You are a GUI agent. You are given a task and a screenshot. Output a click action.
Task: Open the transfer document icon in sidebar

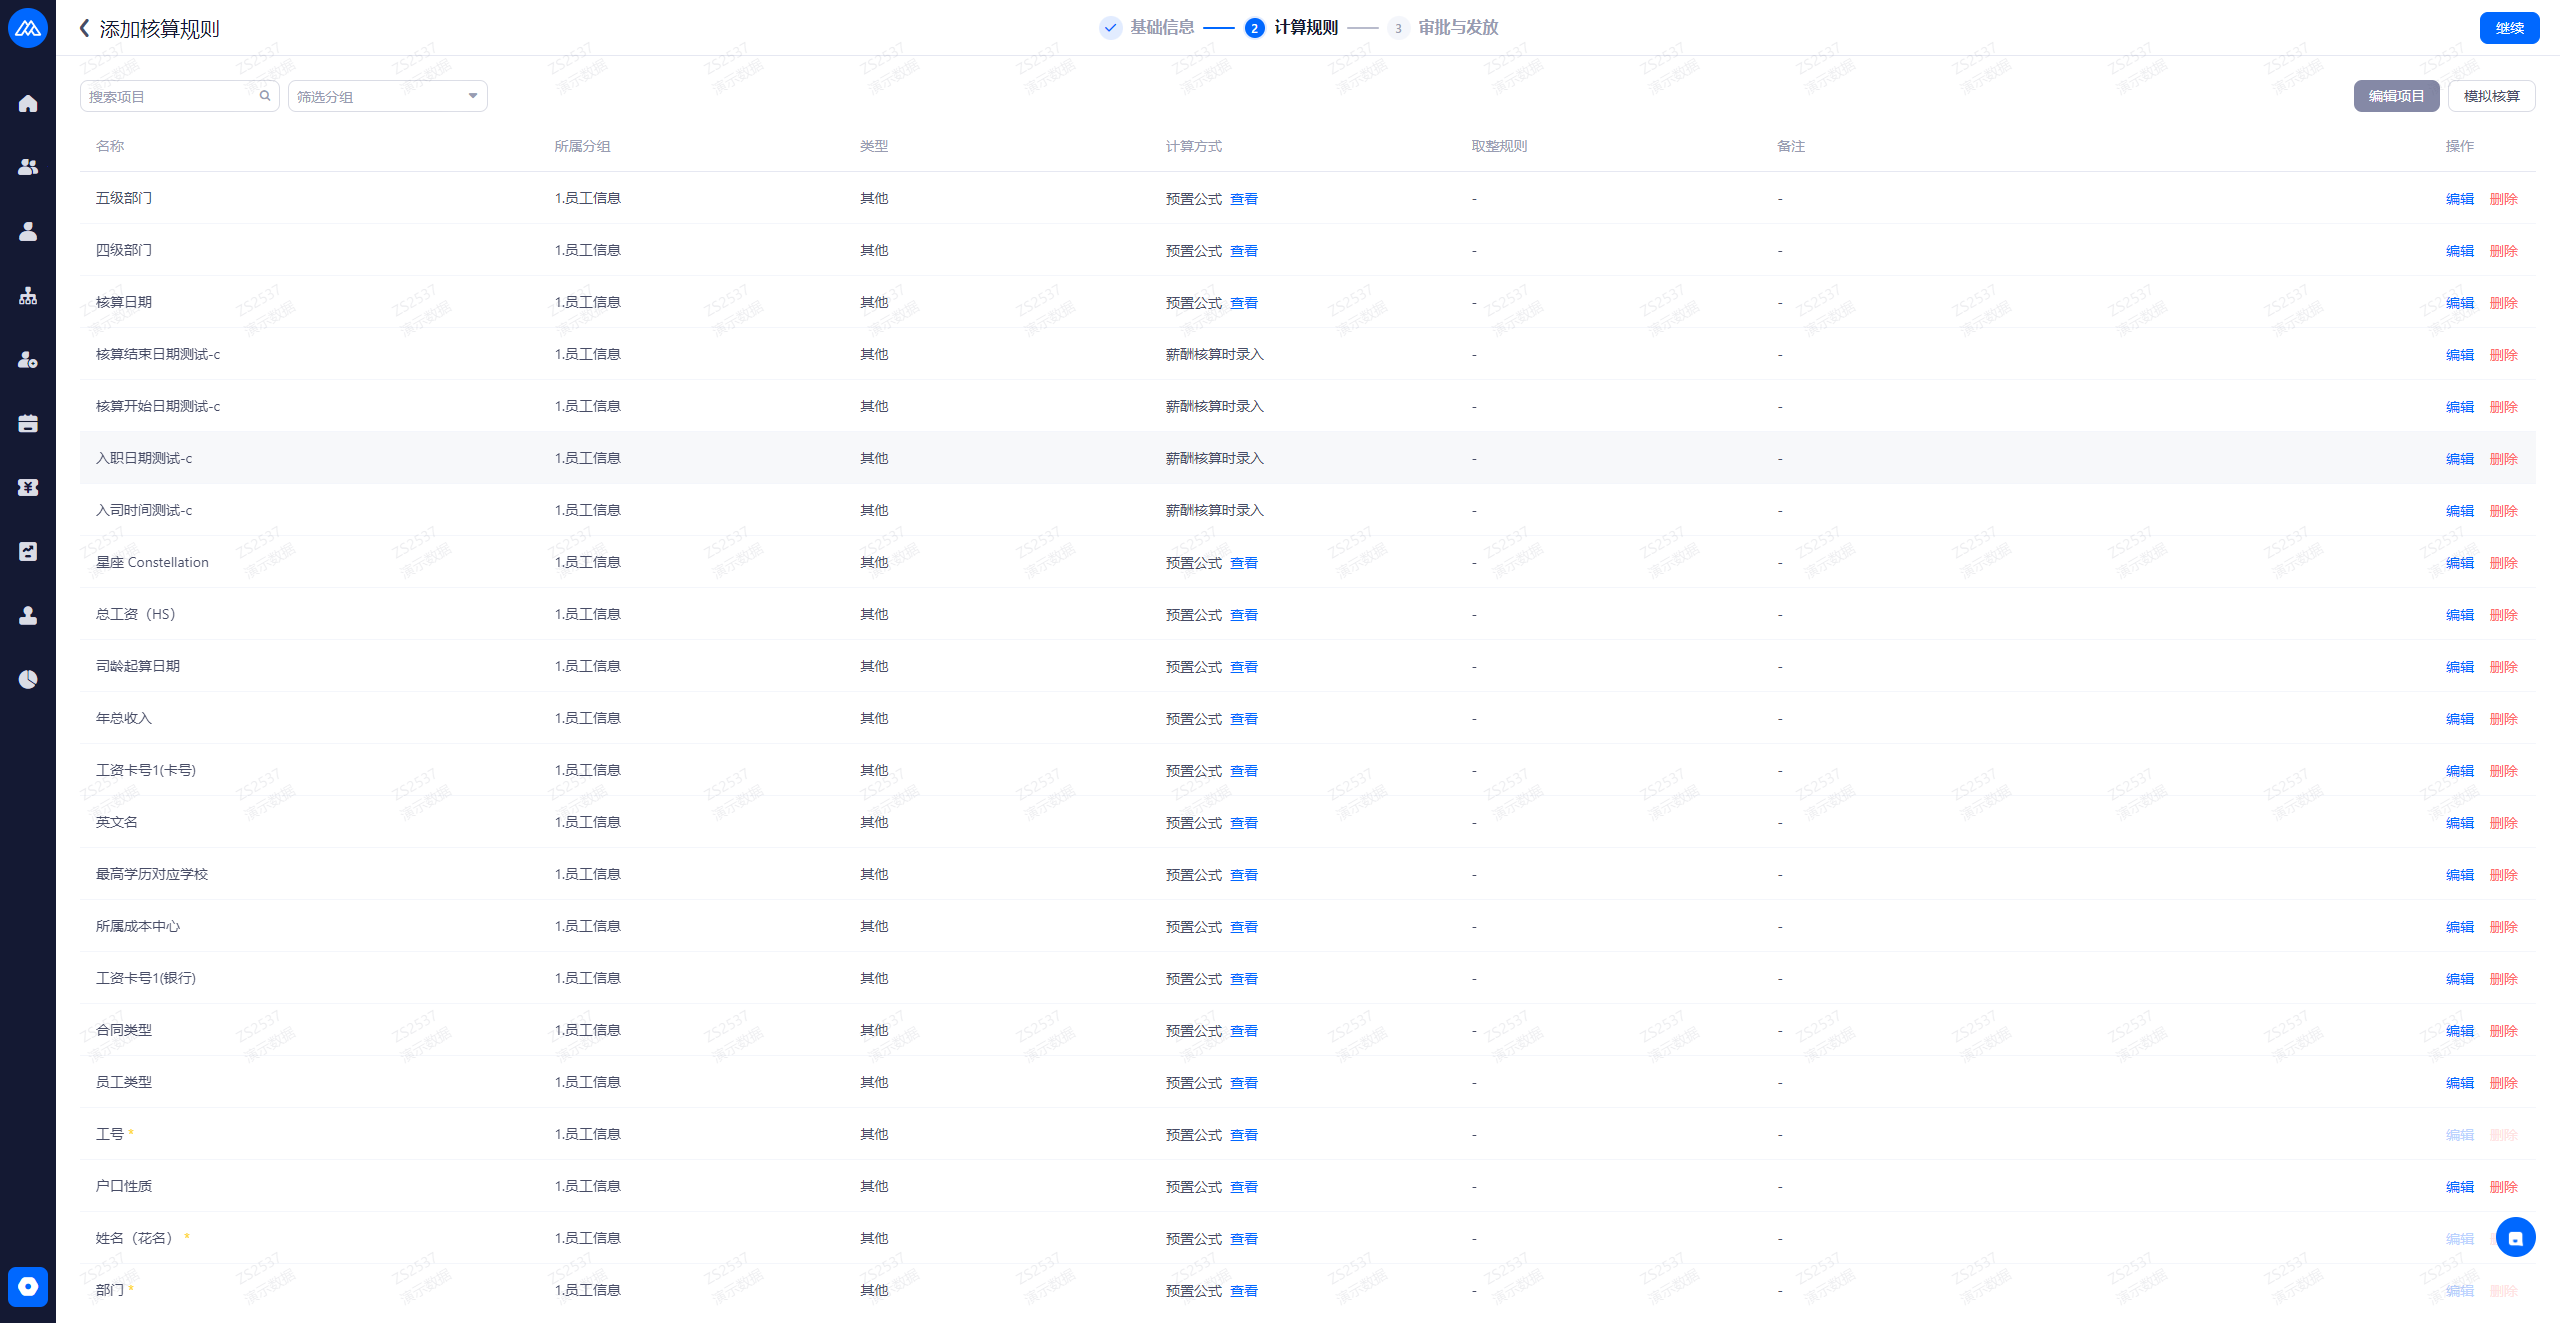[28, 551]
